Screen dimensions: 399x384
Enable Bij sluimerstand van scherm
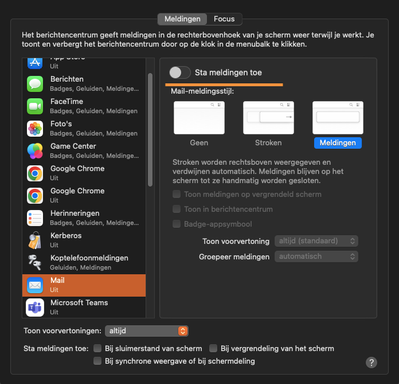pyautogui.click(x=97, y=348)
